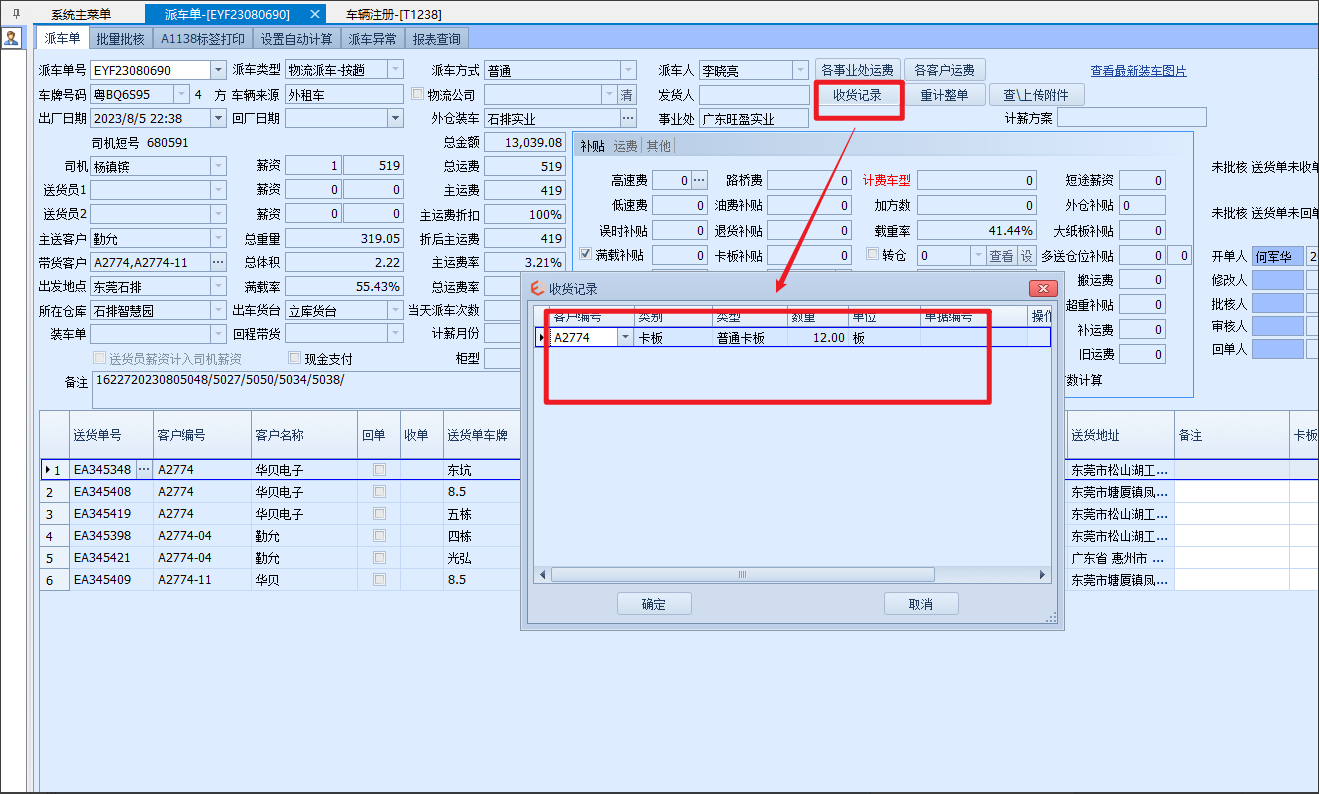Image resolution: width=1319 pixels, height=794 pixels.
Task: Click 取消 in 收货记录 dialog
Action: (921, 604)
